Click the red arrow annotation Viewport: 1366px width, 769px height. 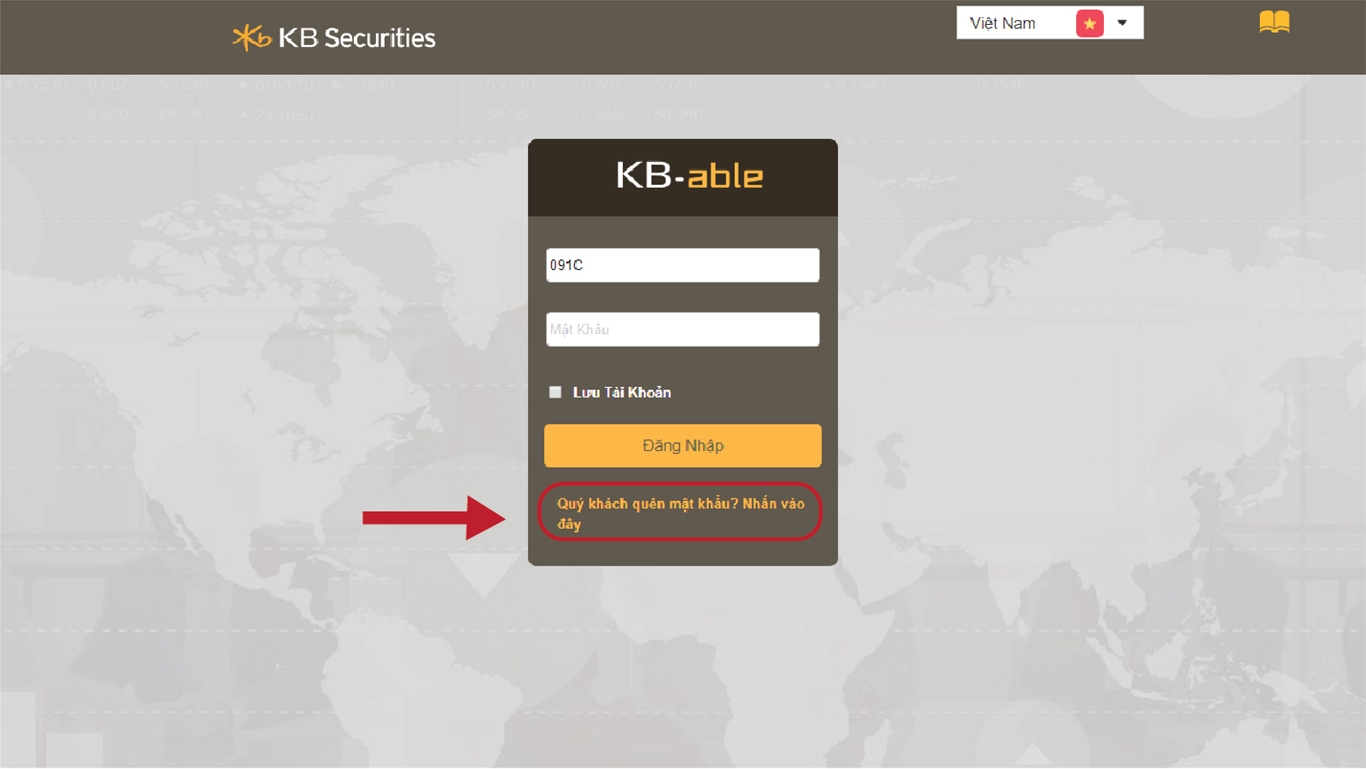(434, 517)
